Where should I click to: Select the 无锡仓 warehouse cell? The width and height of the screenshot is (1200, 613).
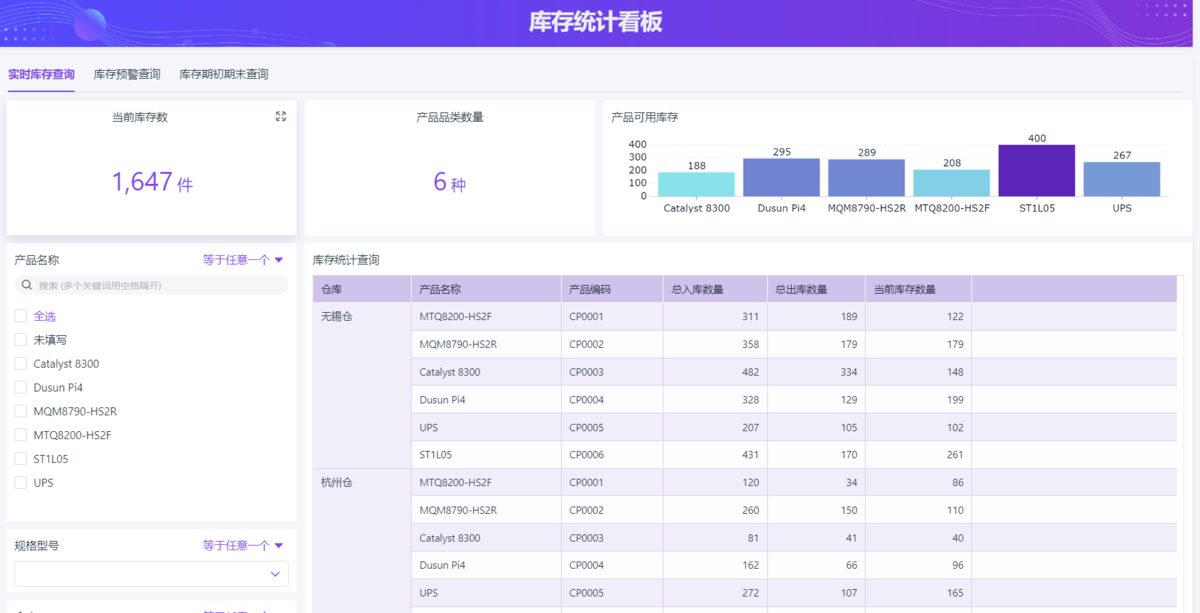[362, 386]
